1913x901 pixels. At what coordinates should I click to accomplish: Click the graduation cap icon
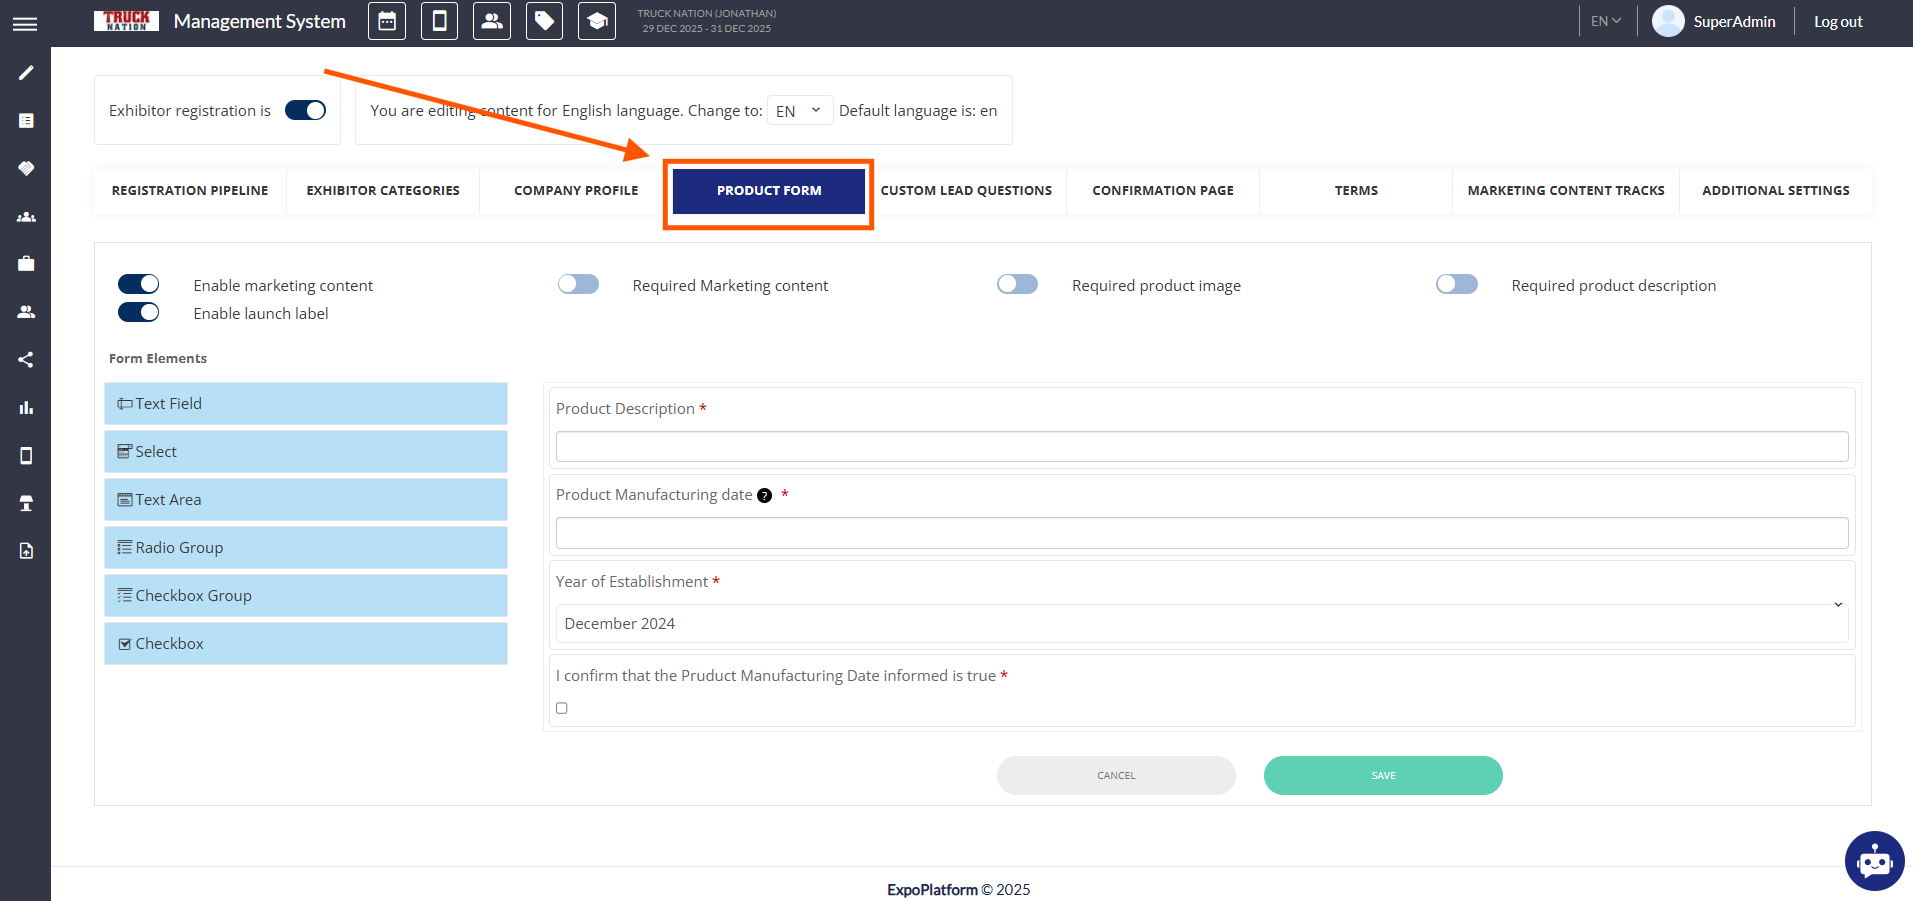pos(597,21)
